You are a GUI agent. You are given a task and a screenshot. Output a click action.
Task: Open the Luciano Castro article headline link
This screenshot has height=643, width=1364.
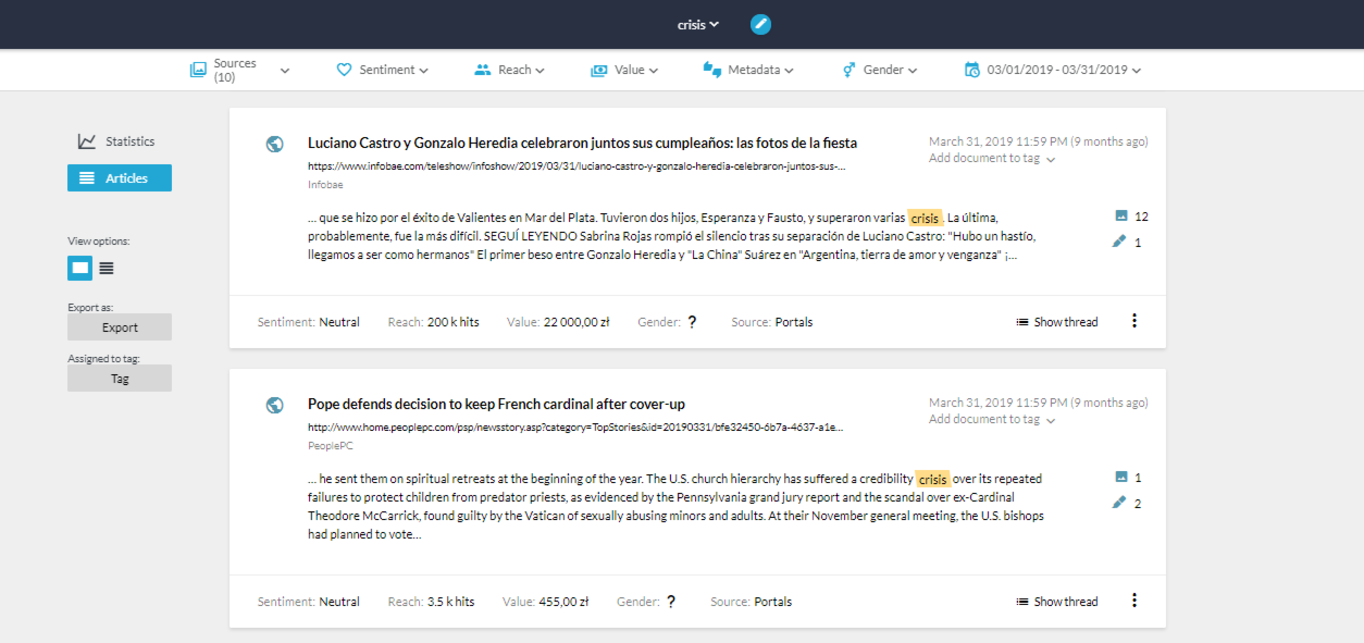(x=583, y=142)
